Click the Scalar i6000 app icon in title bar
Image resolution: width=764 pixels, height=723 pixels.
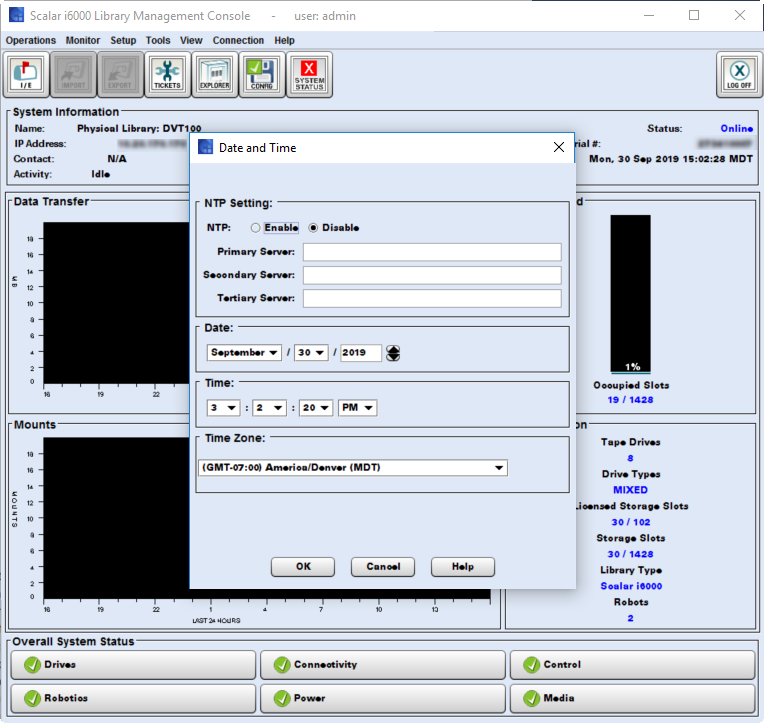point(17,15)
